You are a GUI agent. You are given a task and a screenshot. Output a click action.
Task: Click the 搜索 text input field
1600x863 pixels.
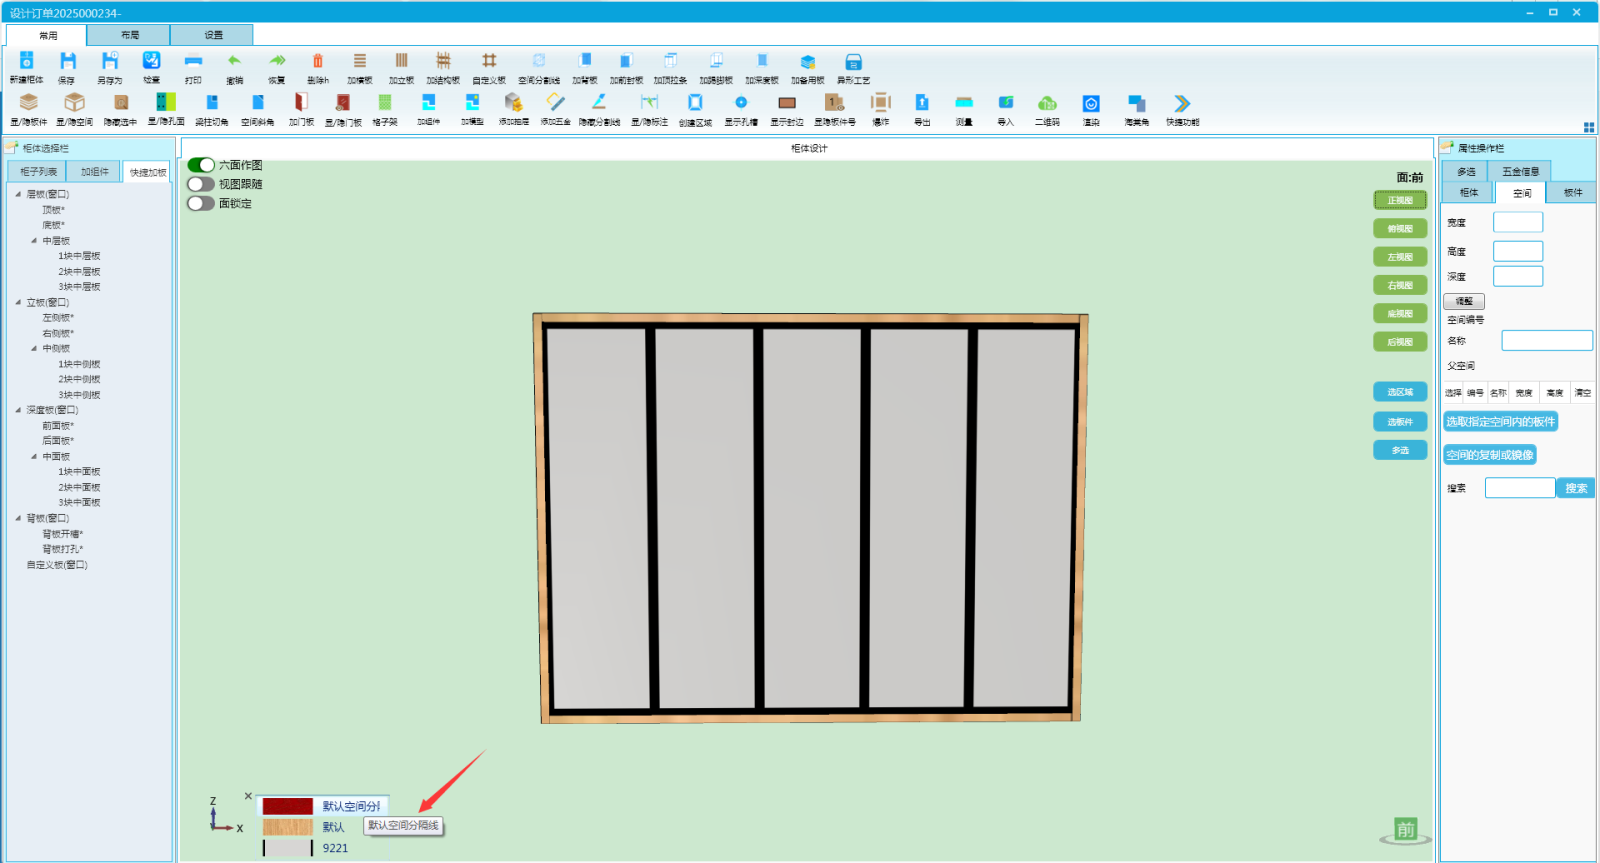click(1519, 488)
